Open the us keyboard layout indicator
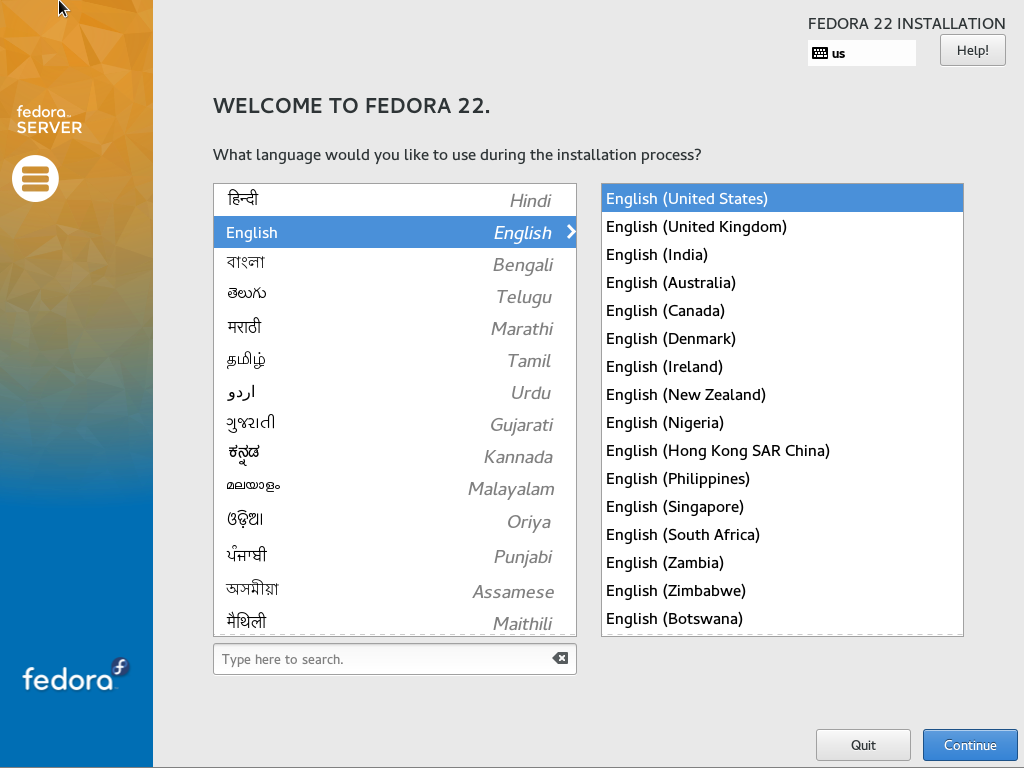The width and height of the screenshot is (1024, 768). (861, 53)
